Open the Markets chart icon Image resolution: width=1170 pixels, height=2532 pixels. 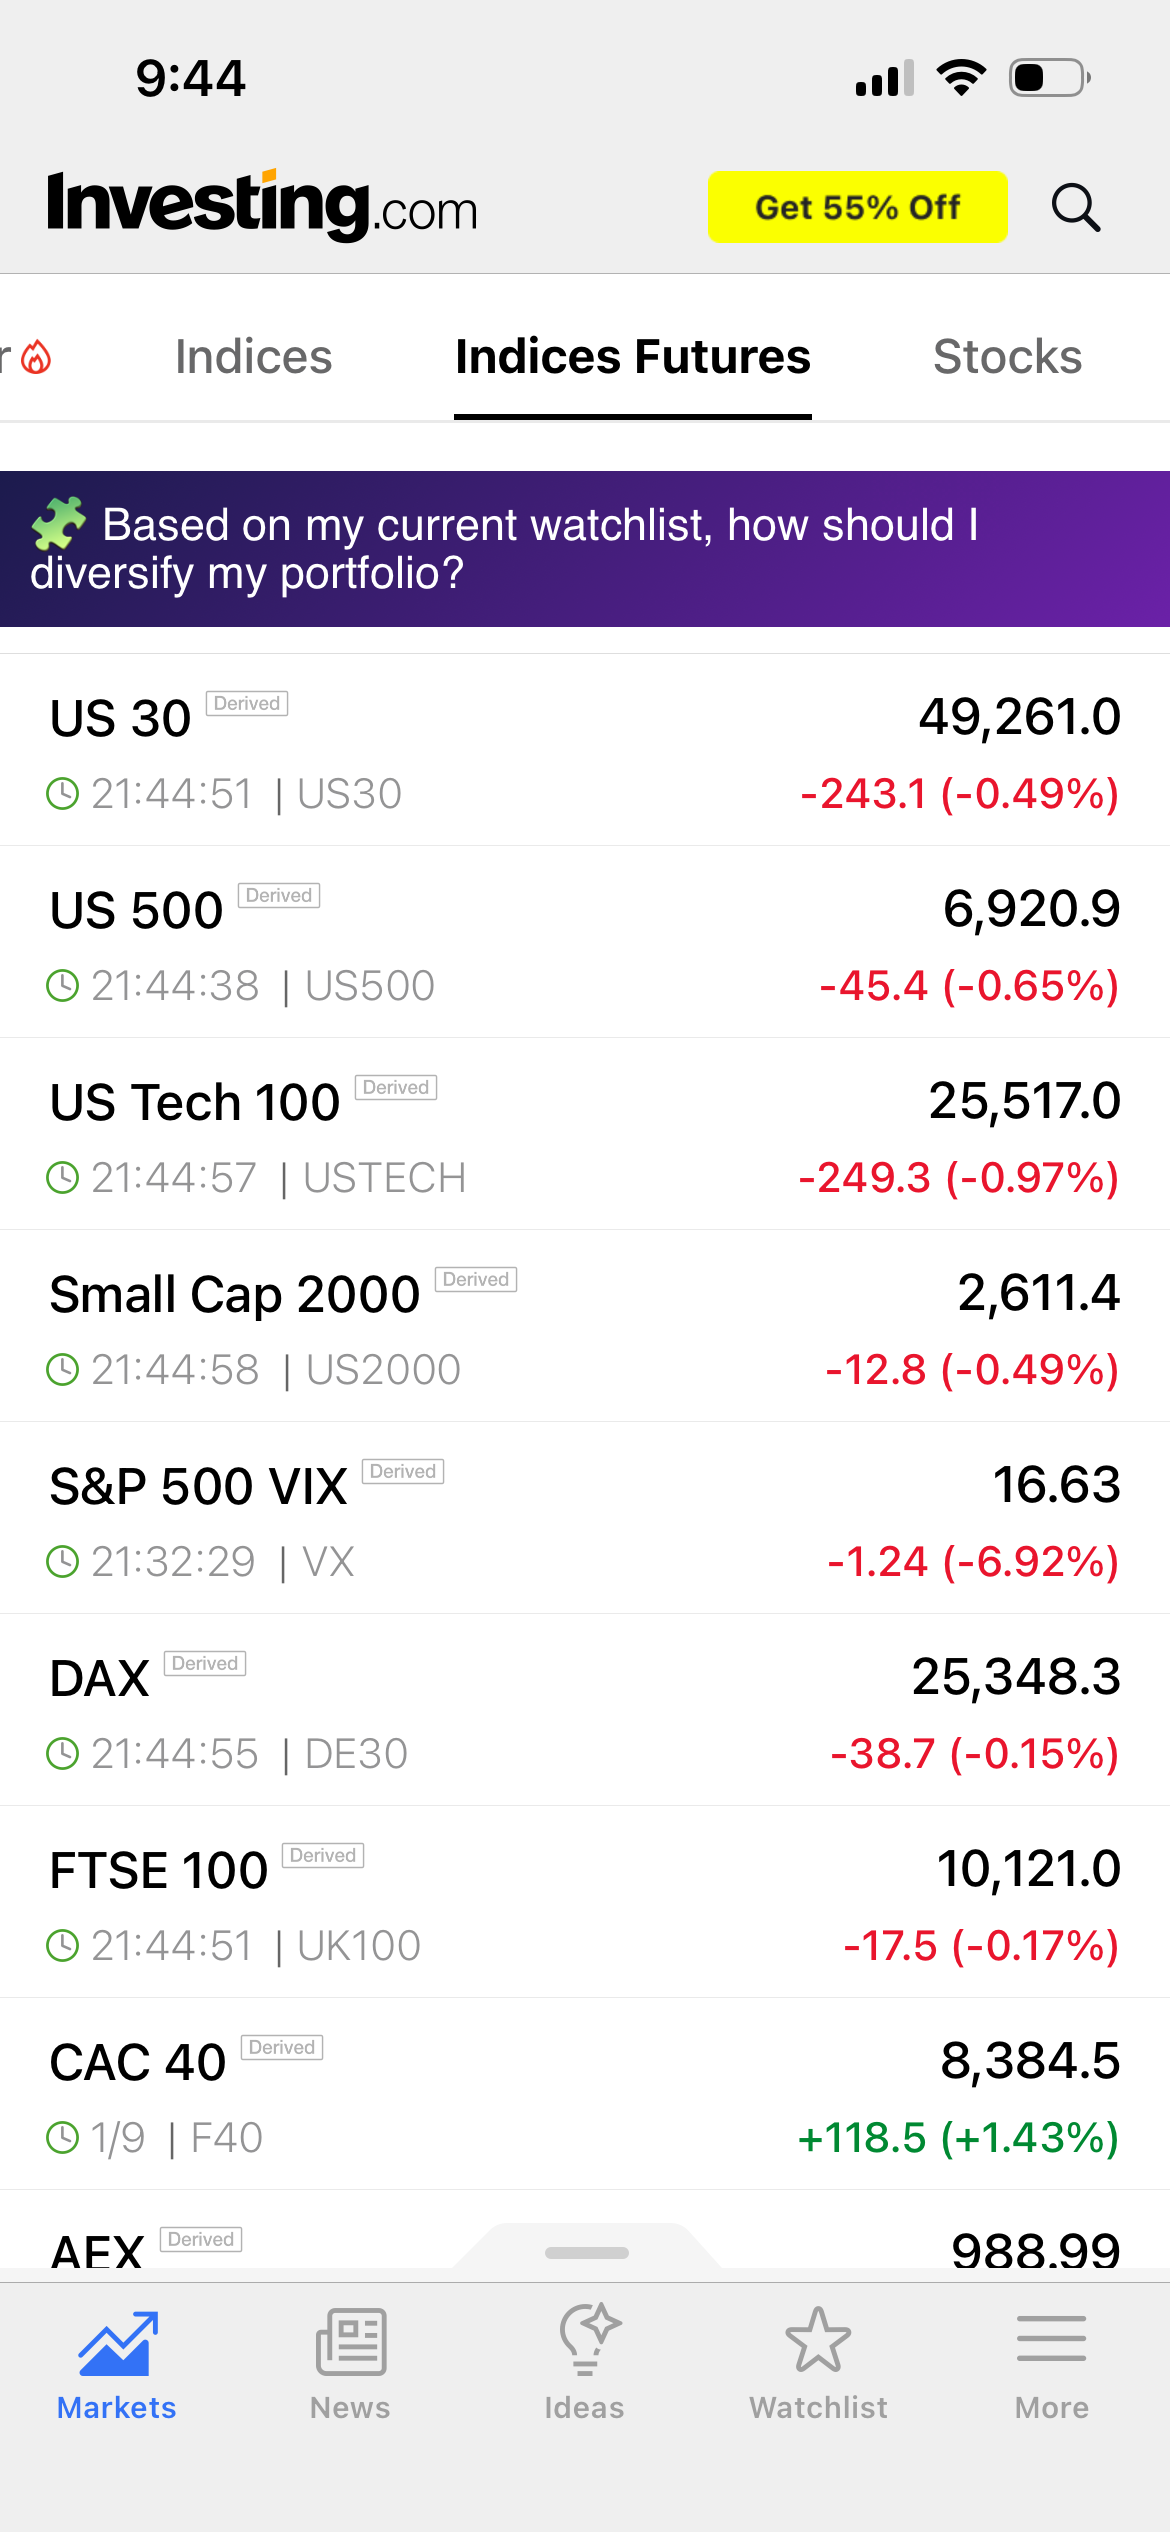point(118,2343)
